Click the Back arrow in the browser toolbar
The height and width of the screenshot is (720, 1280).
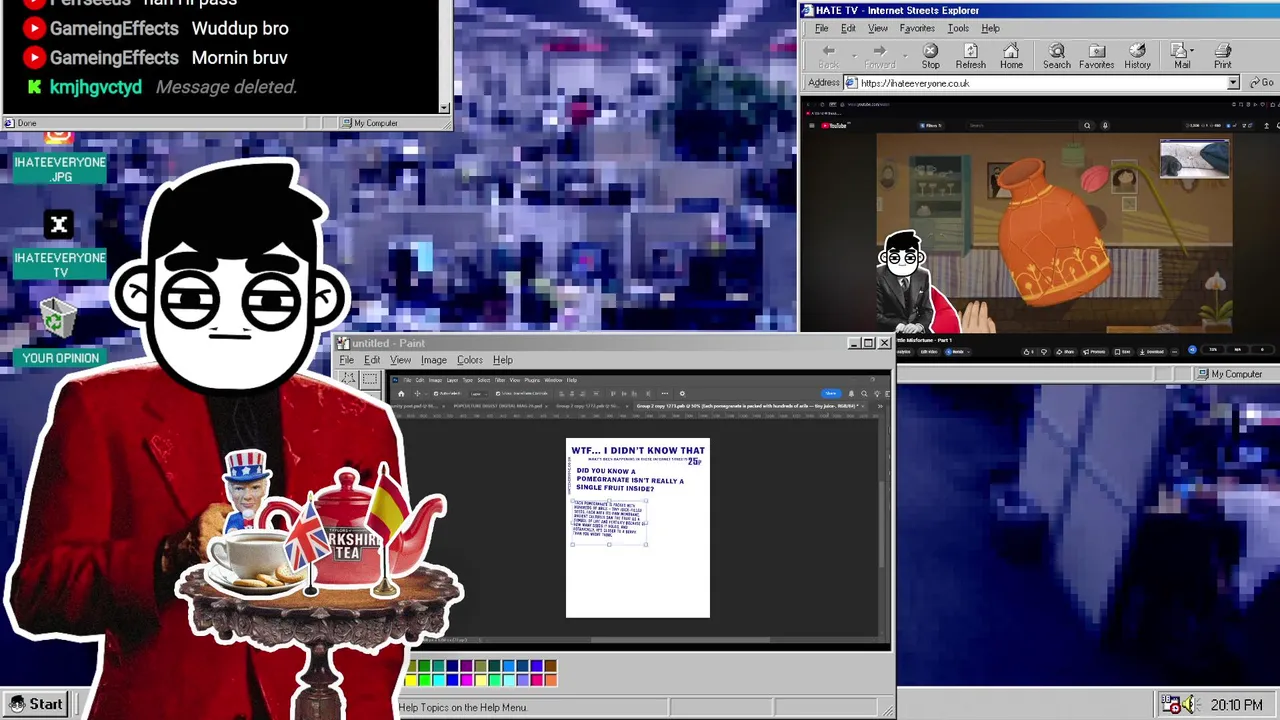828,56
